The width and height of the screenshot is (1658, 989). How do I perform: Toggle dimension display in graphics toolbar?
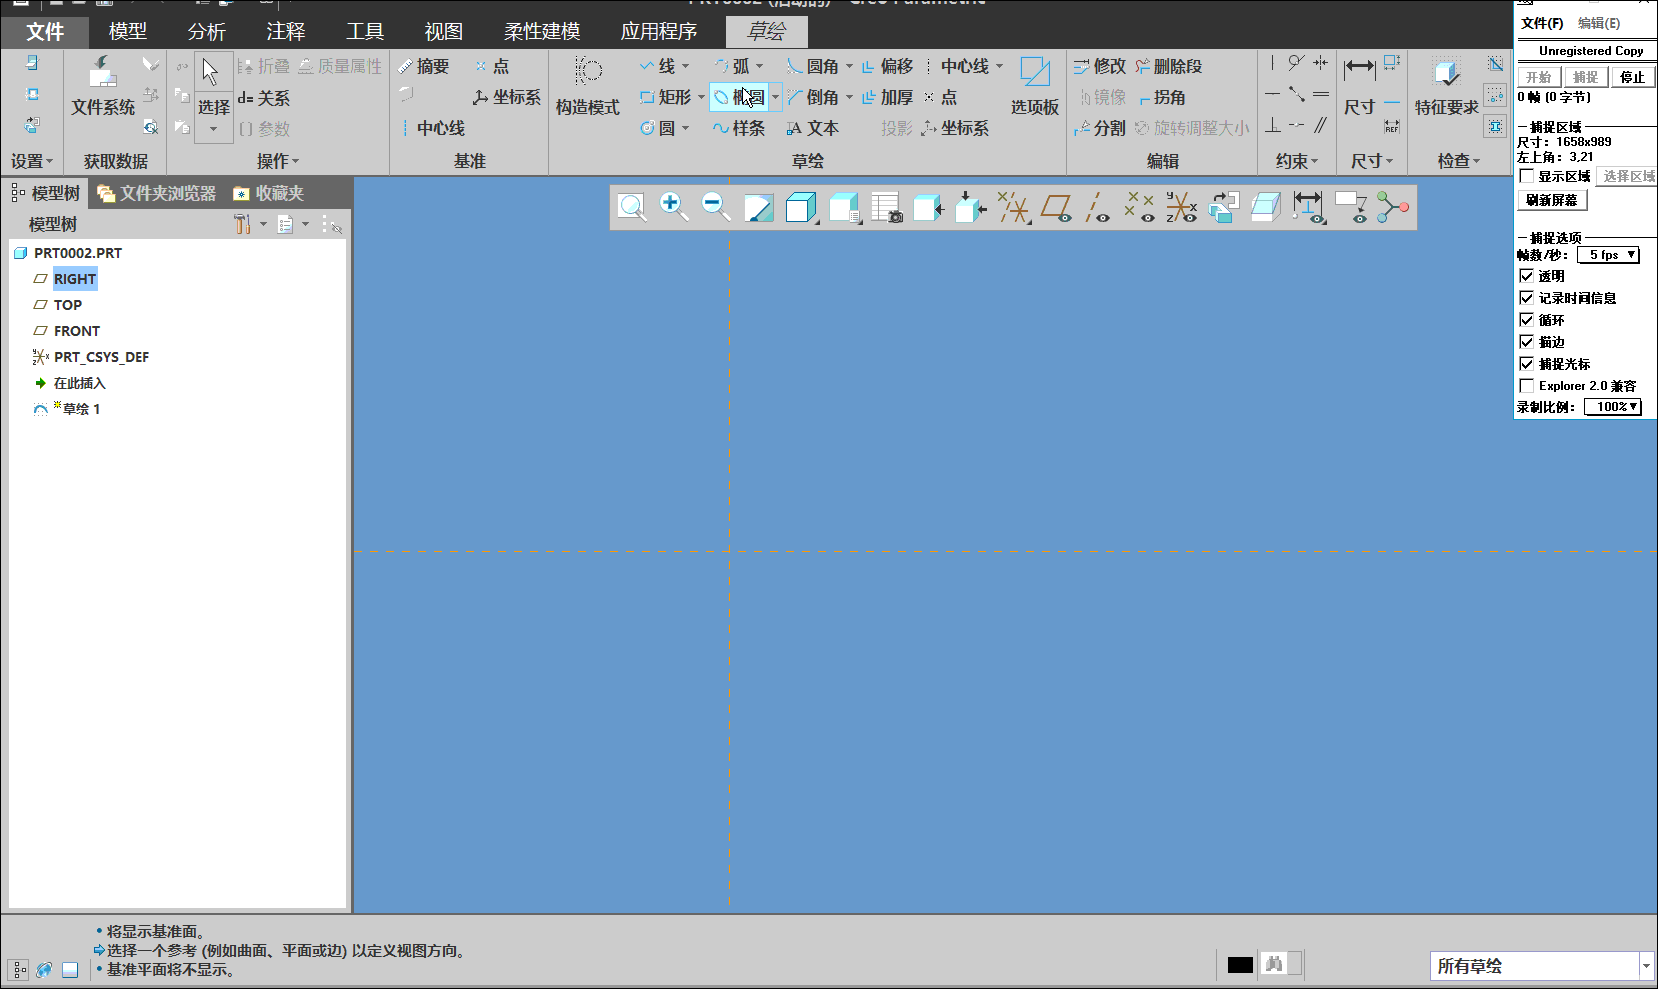click(1308, 207)
